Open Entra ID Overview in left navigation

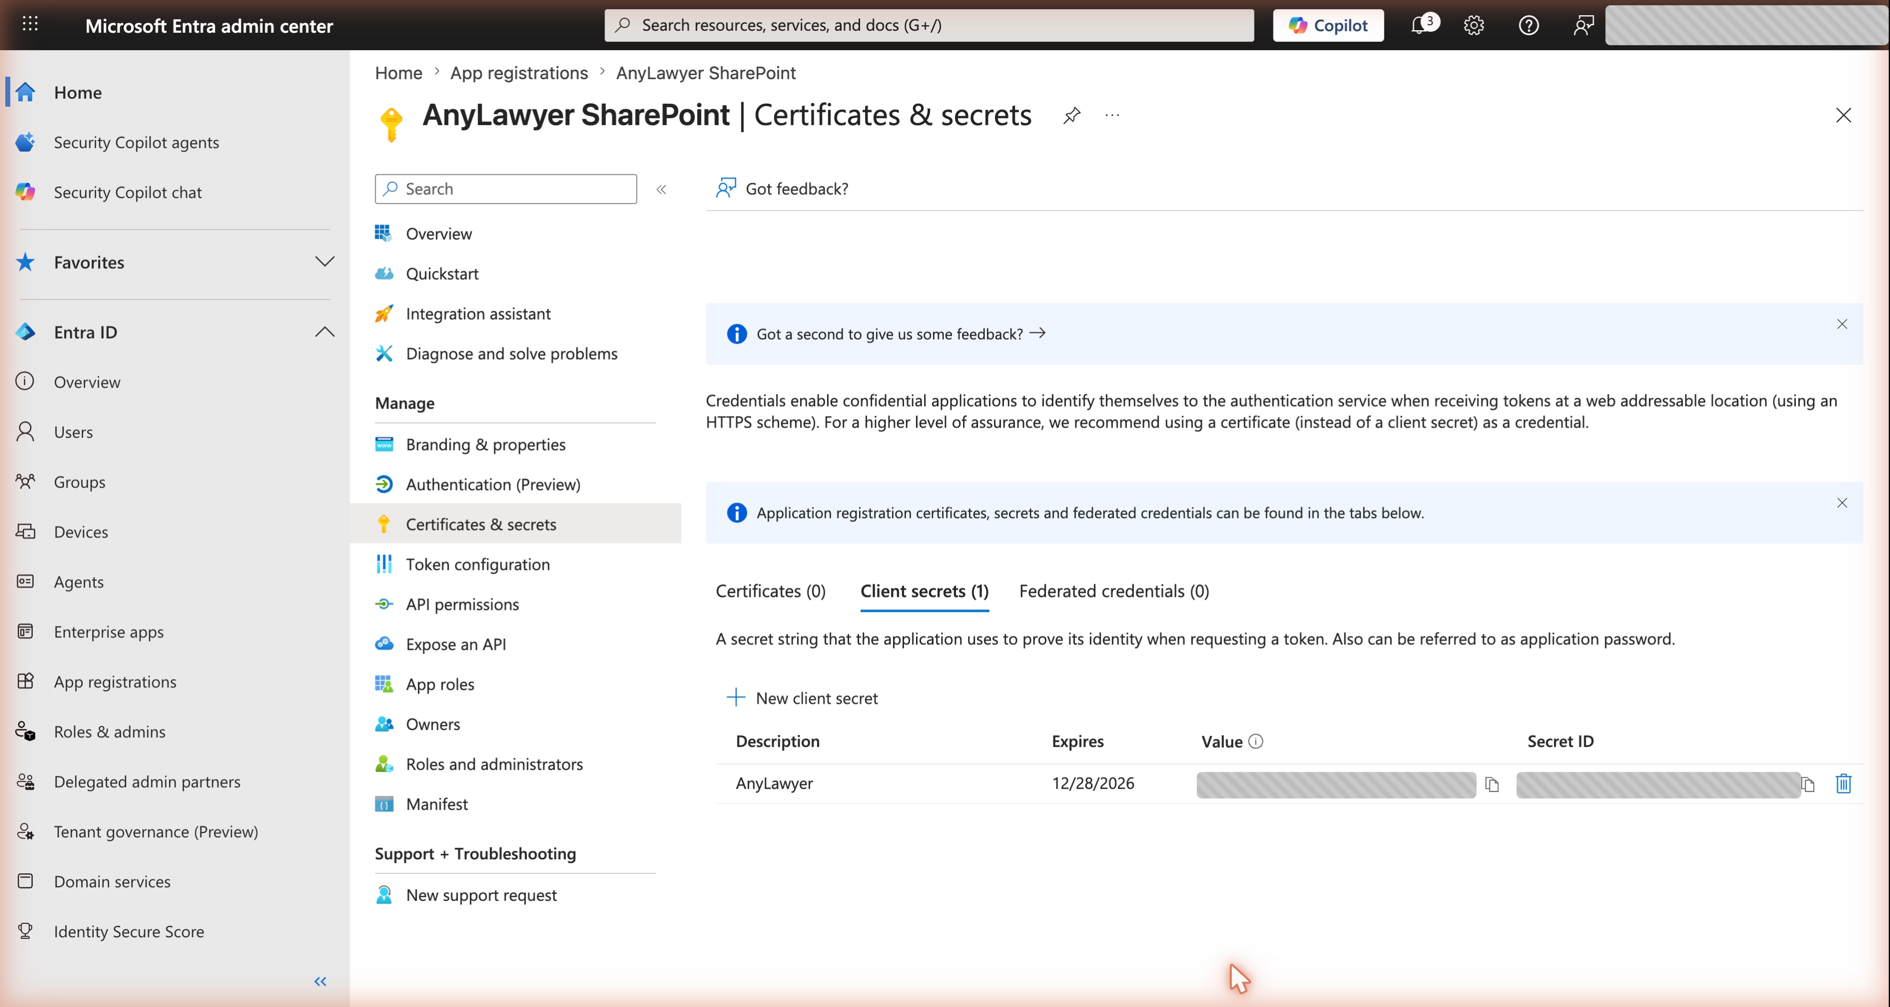[x=87, y=382]
